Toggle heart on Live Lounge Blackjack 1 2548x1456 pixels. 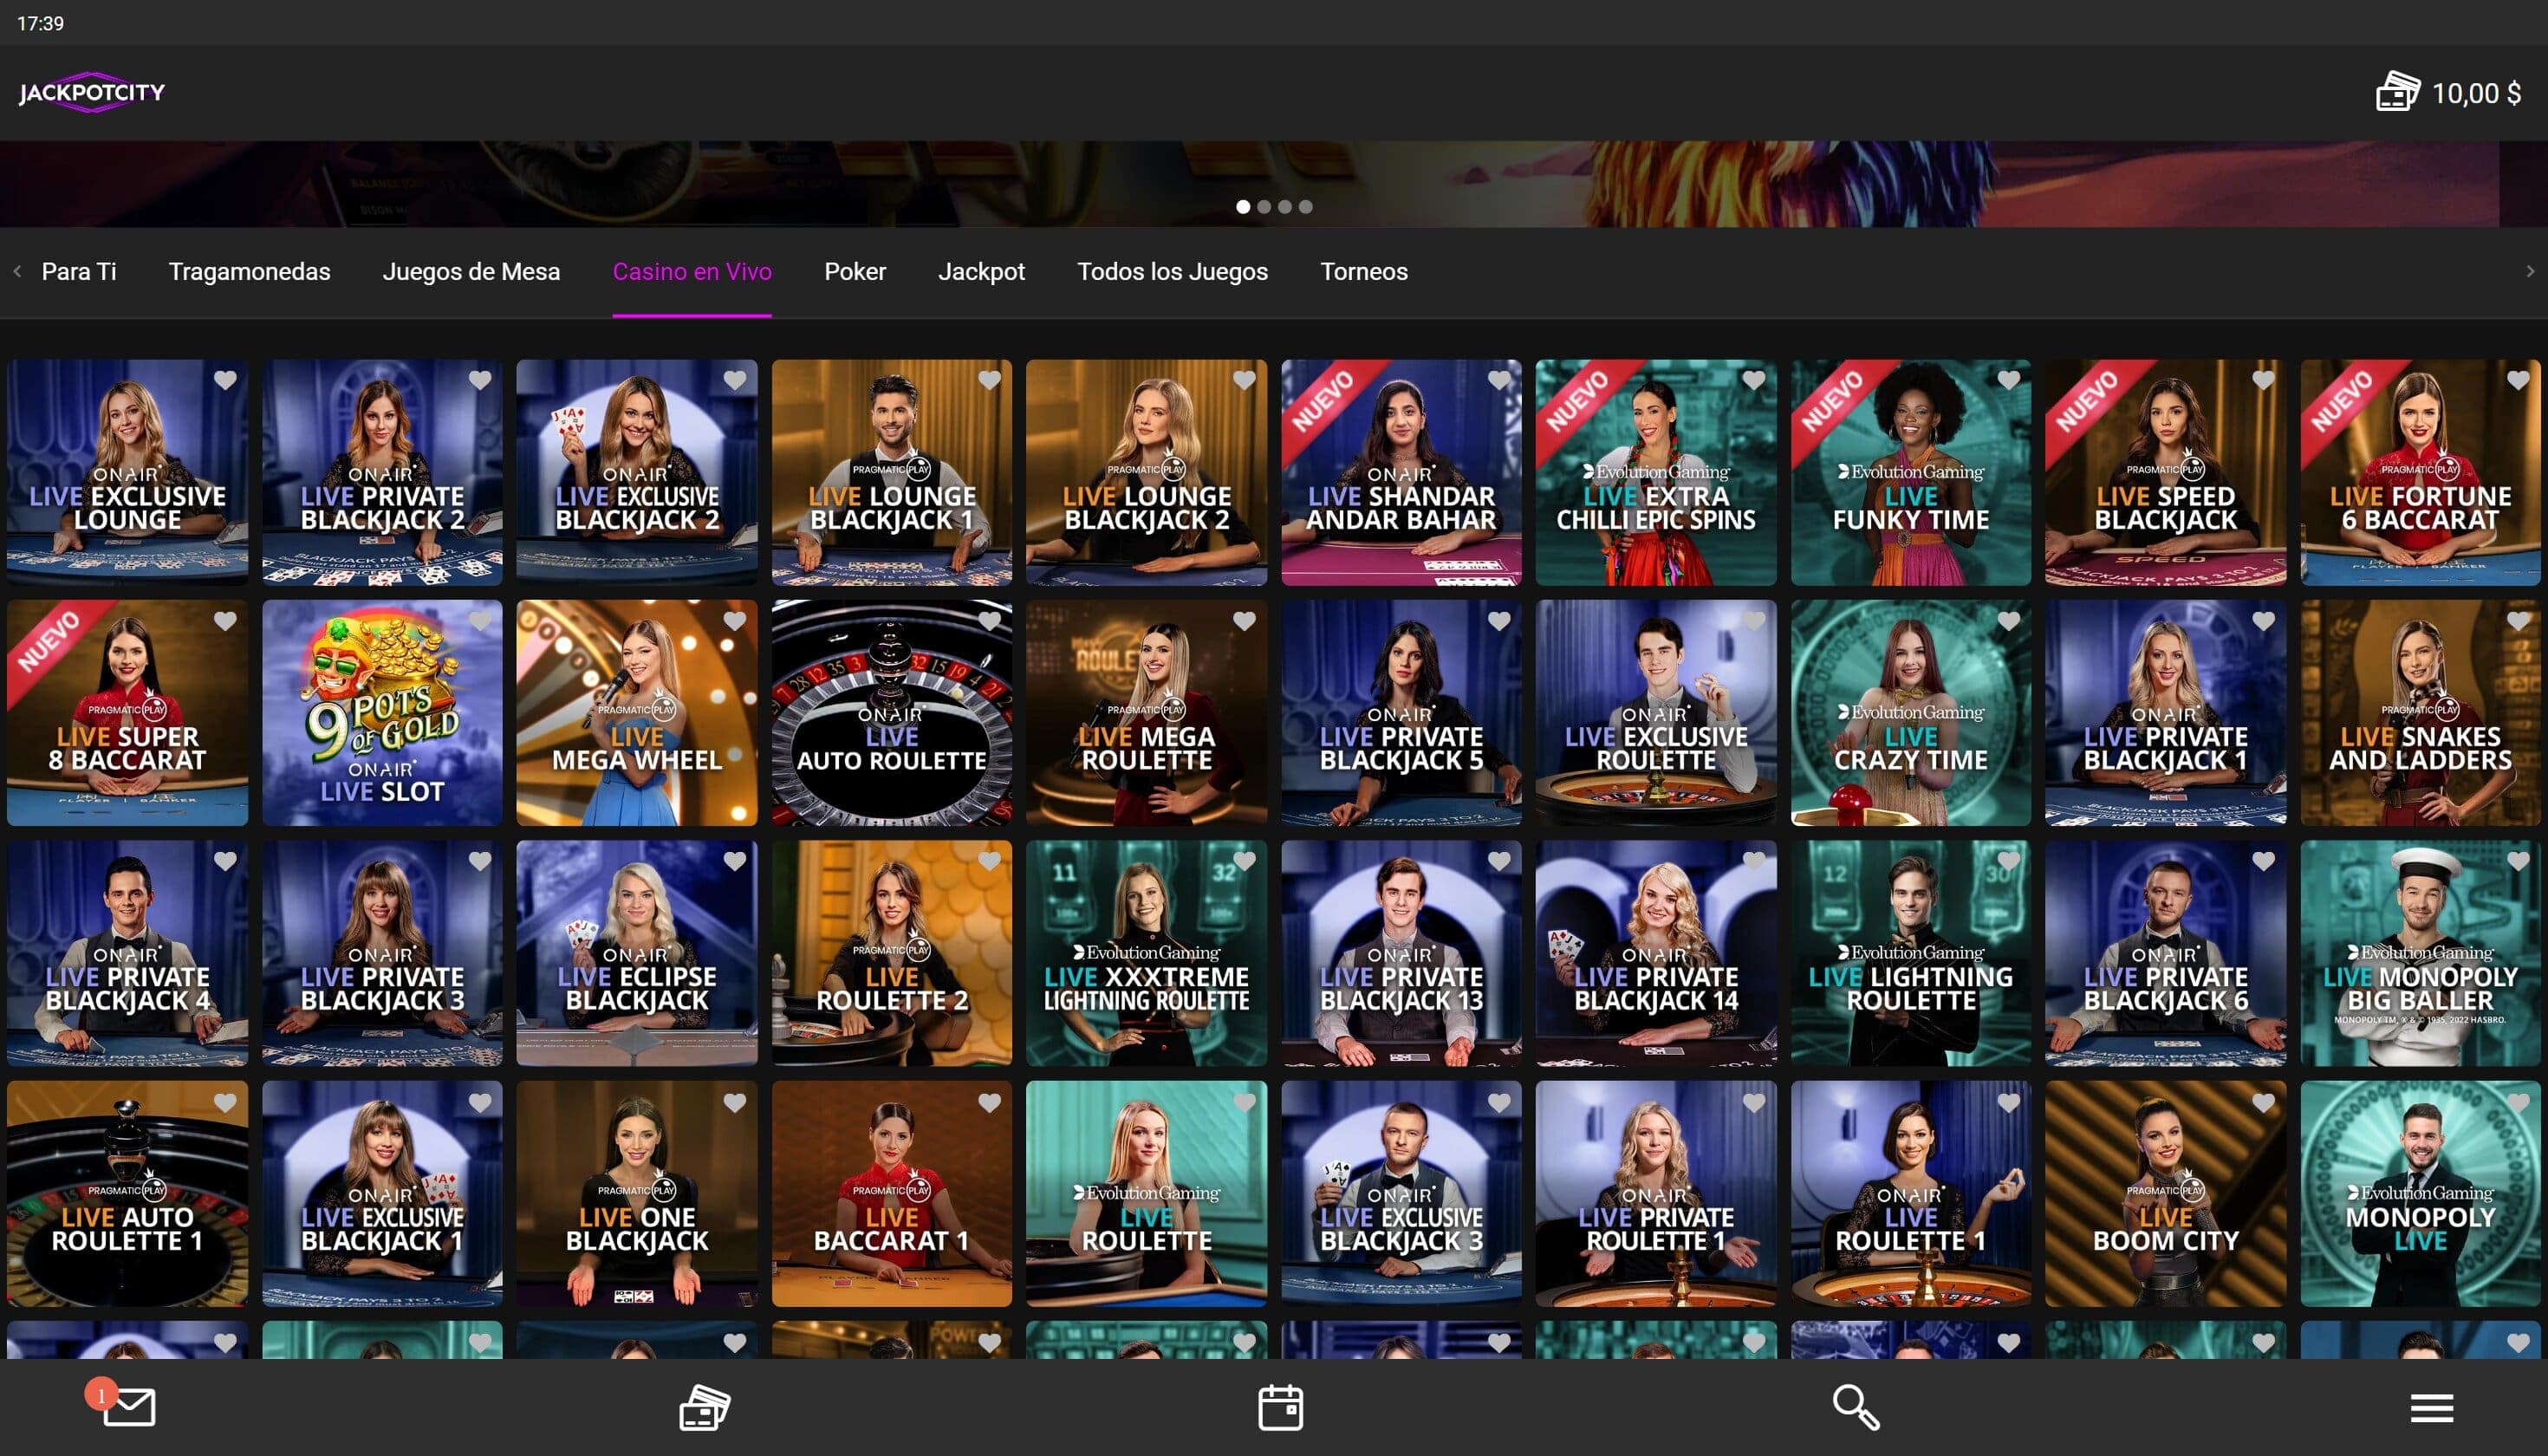989,380
